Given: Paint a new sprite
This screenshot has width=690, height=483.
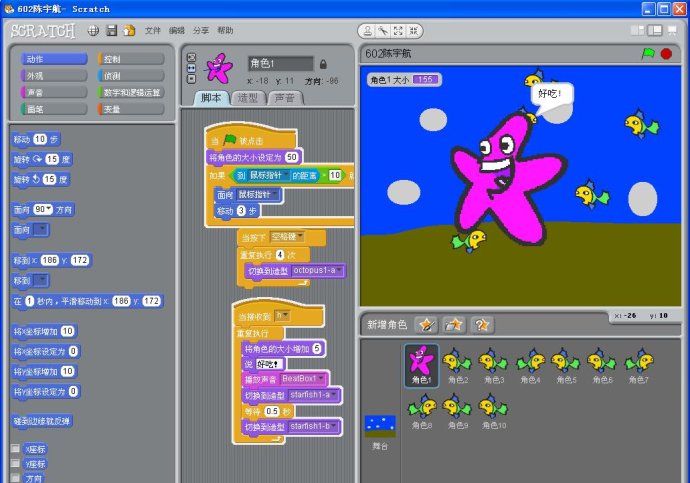Looking at the screenshot, I should 426,325.
